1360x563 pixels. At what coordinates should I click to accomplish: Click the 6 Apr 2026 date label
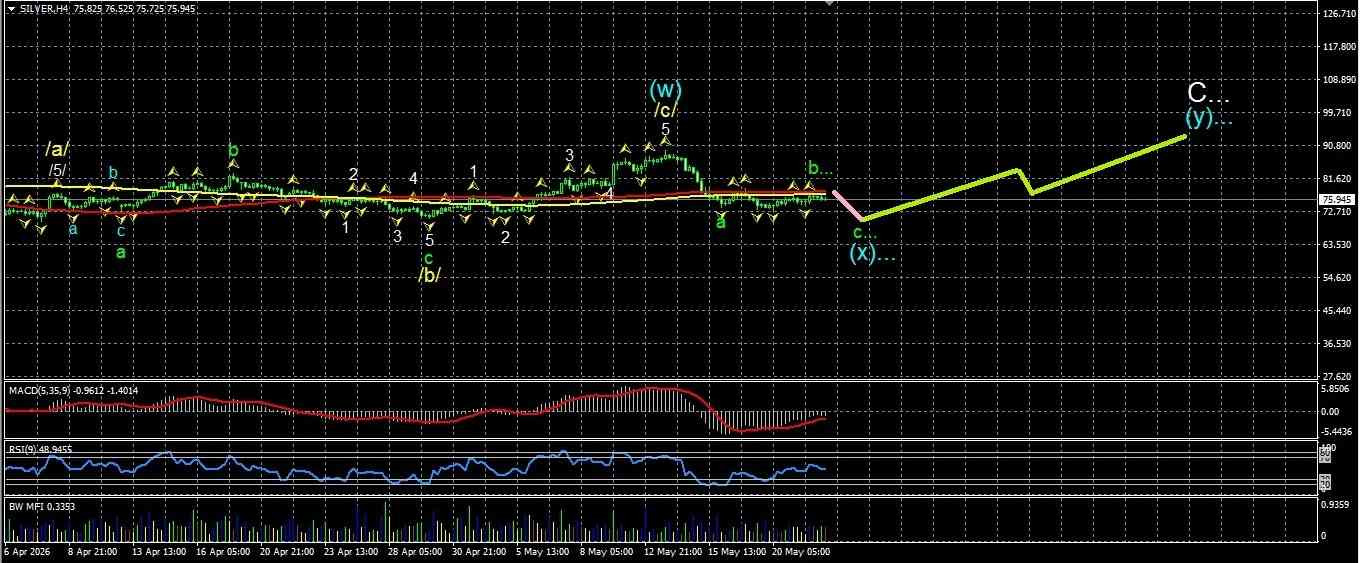pos(28,551)
